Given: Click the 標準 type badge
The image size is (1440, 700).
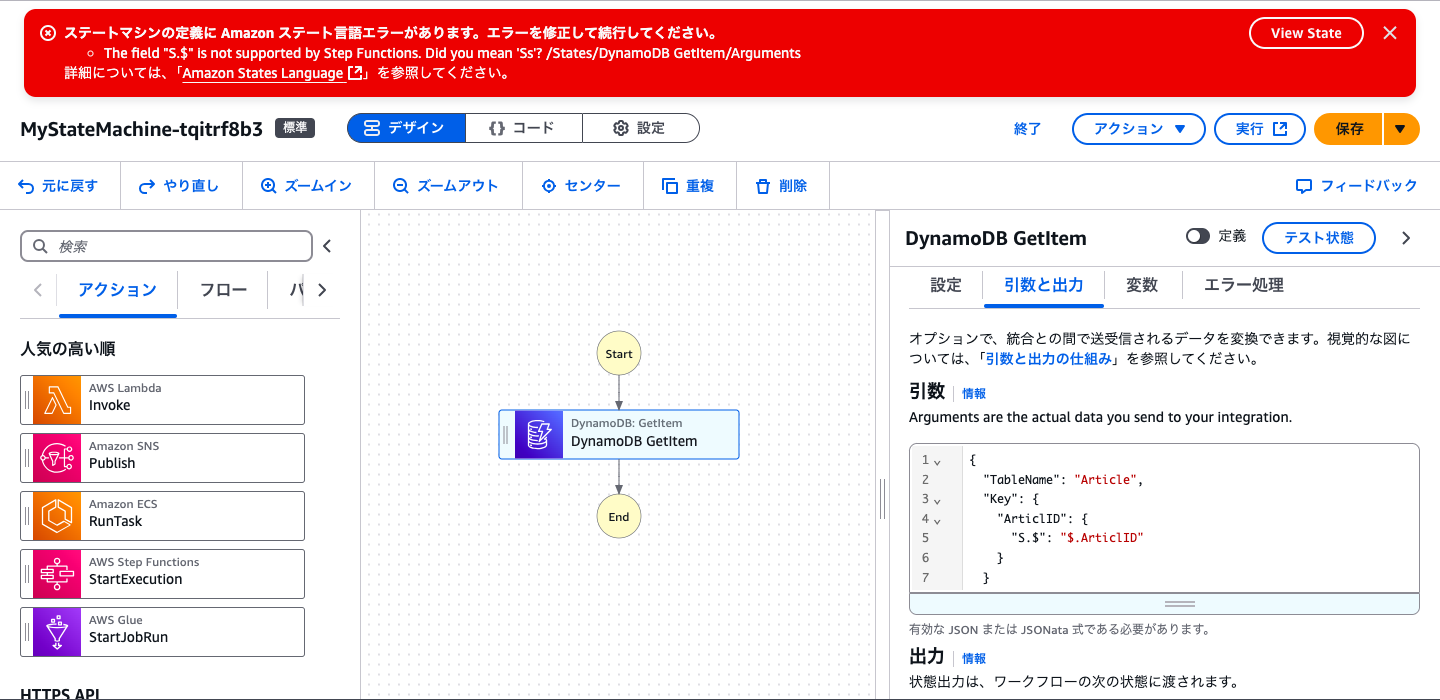Looking at the screenshot, I should click(x=295, y=128).
